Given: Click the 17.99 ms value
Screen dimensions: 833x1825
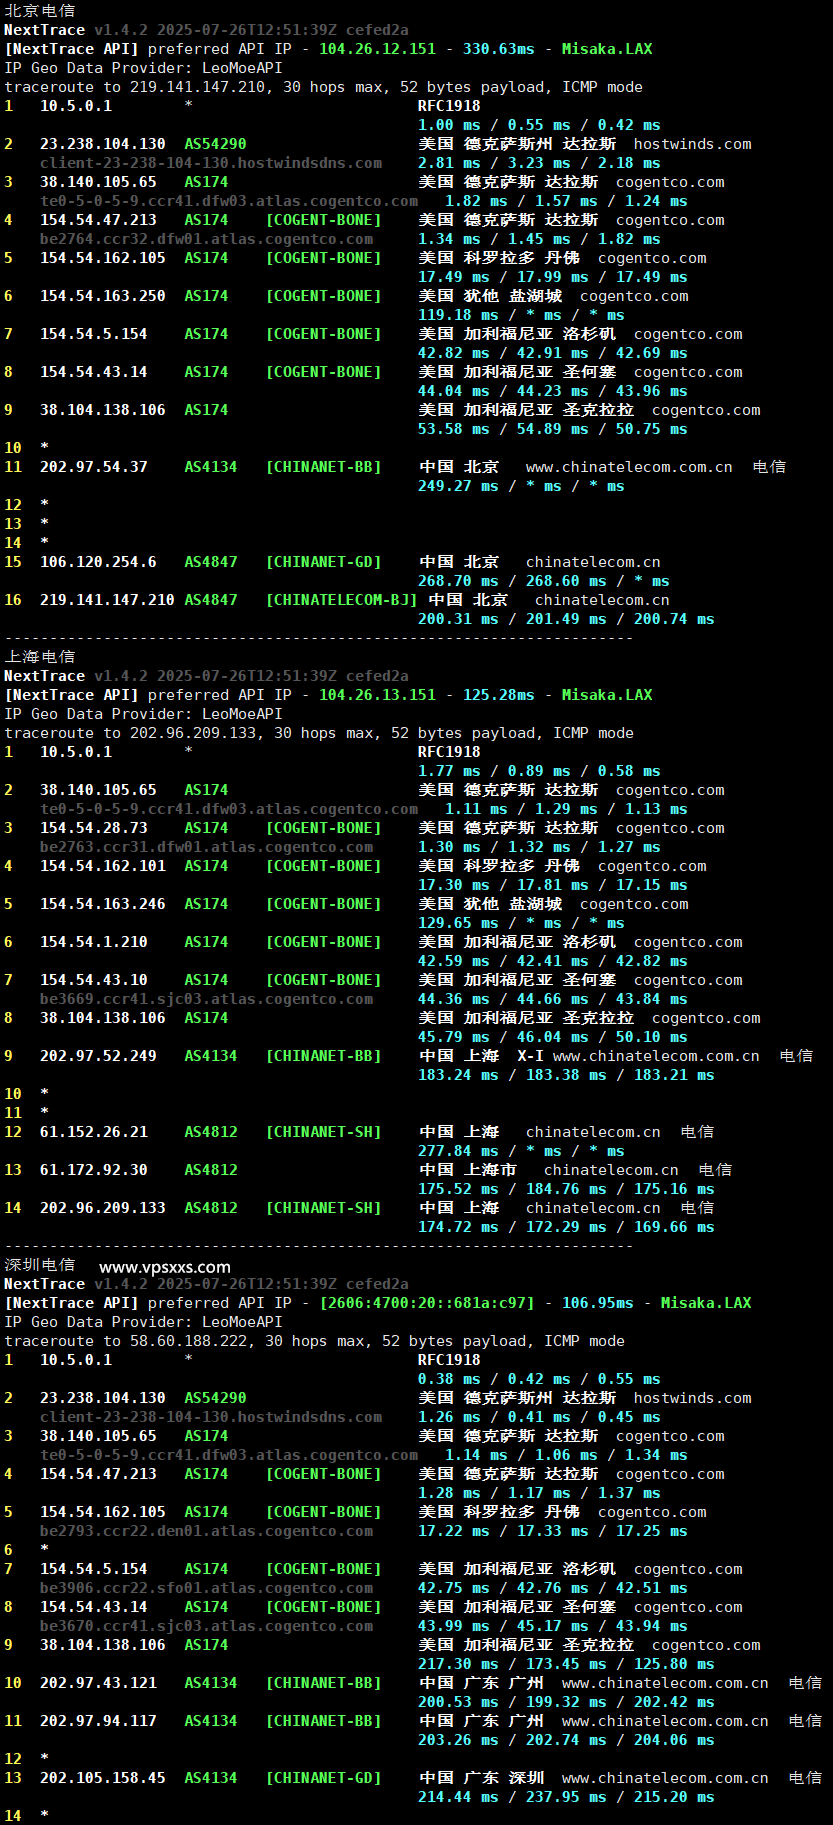Looking at the screenshot, I should coord(553,277).
